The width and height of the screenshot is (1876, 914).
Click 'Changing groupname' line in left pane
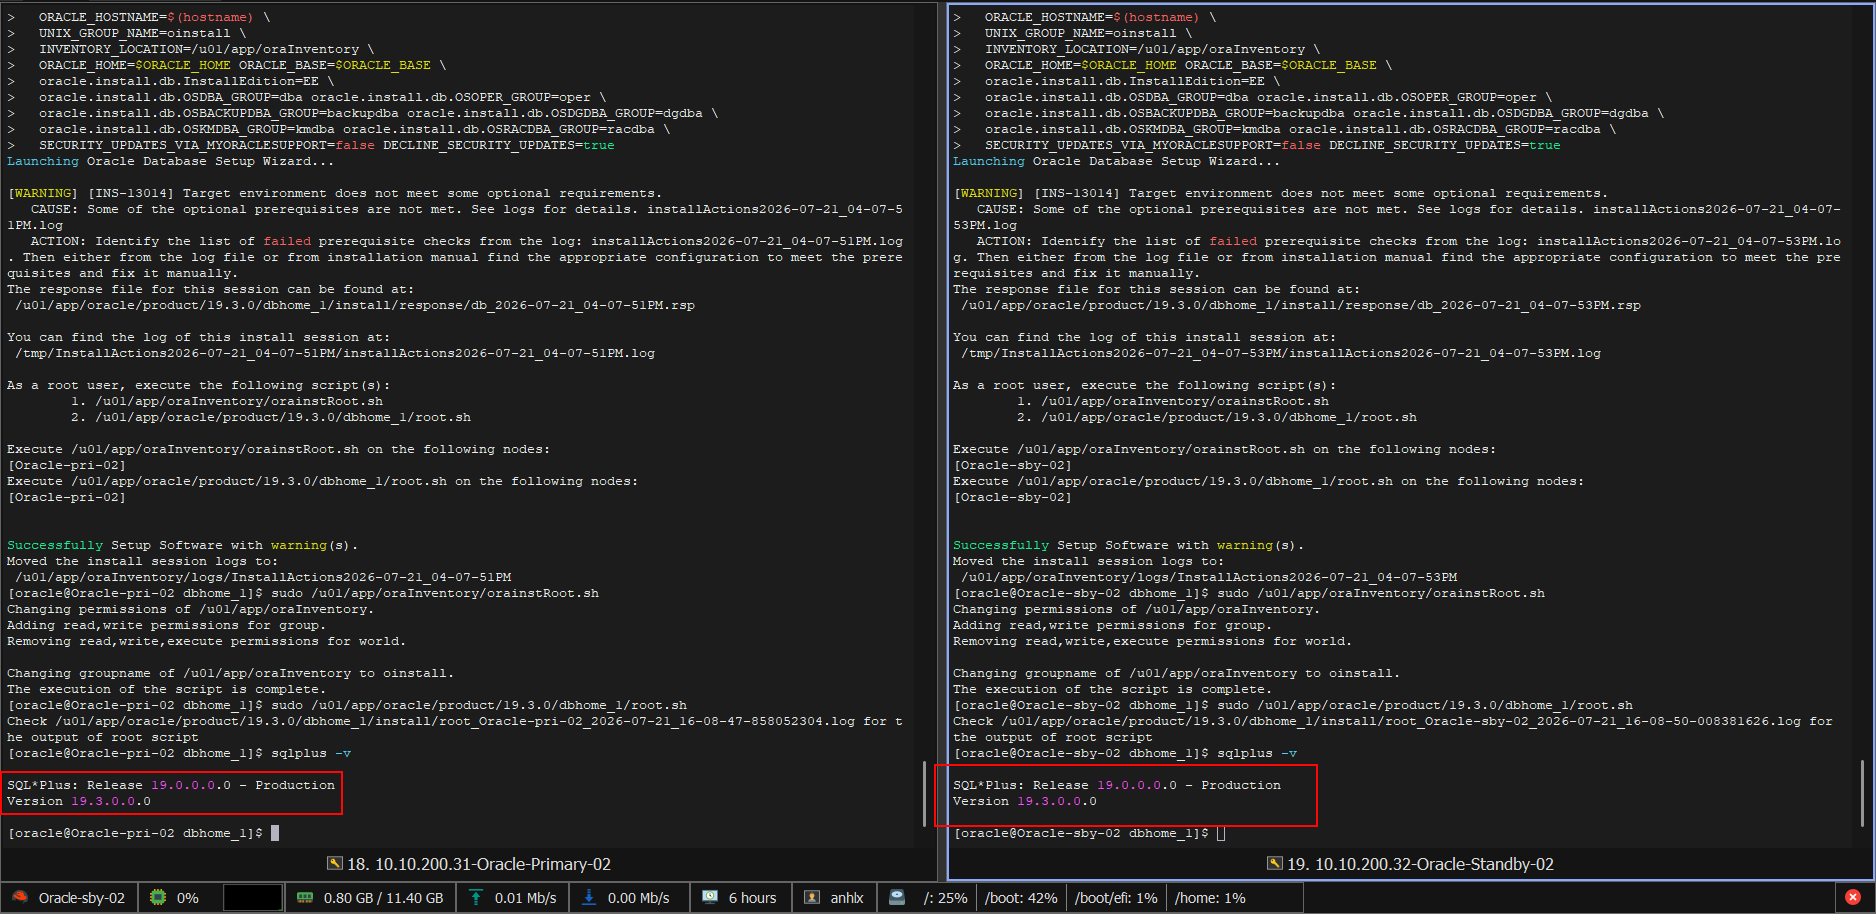230,673
